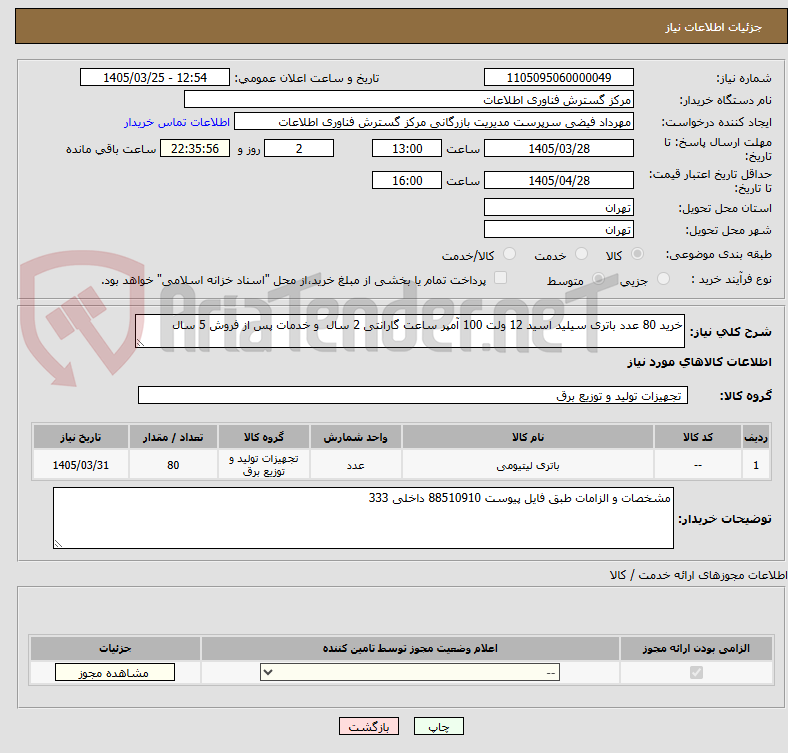Click the remaining time 22:35:56 field
788x753 pixels.
point(195,148)
